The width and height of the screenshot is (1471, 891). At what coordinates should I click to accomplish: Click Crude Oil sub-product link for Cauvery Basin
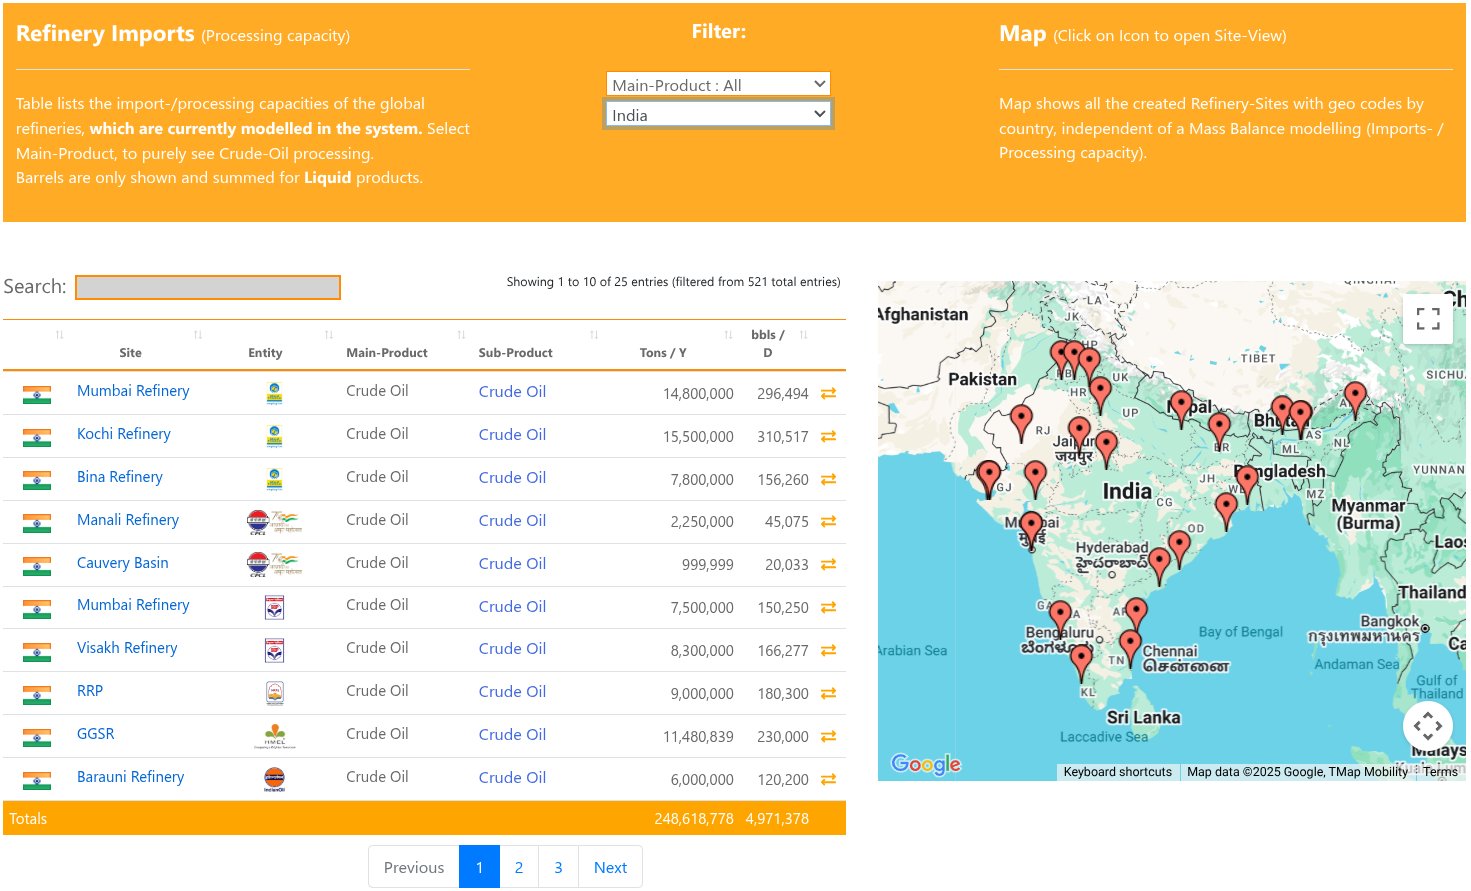pyautogui.click(x=512, y=564)
